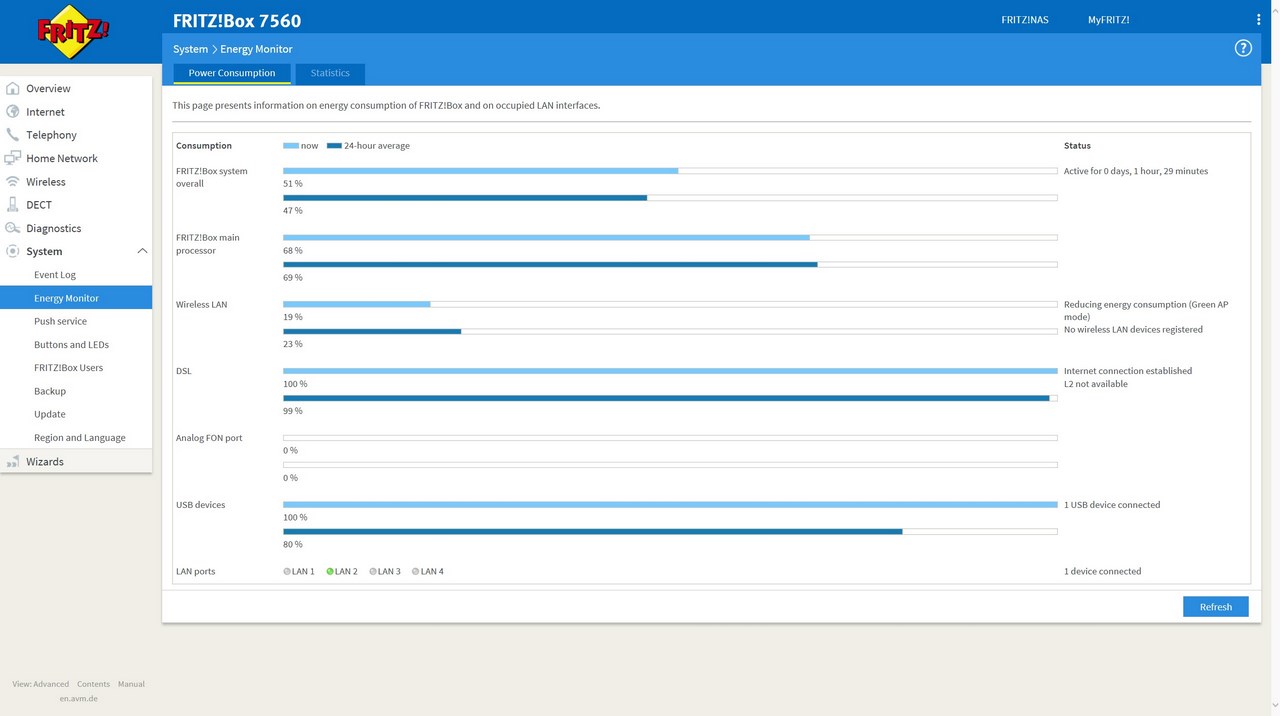
Task: Visit the en.avm.de link
Action: [78, 699]
